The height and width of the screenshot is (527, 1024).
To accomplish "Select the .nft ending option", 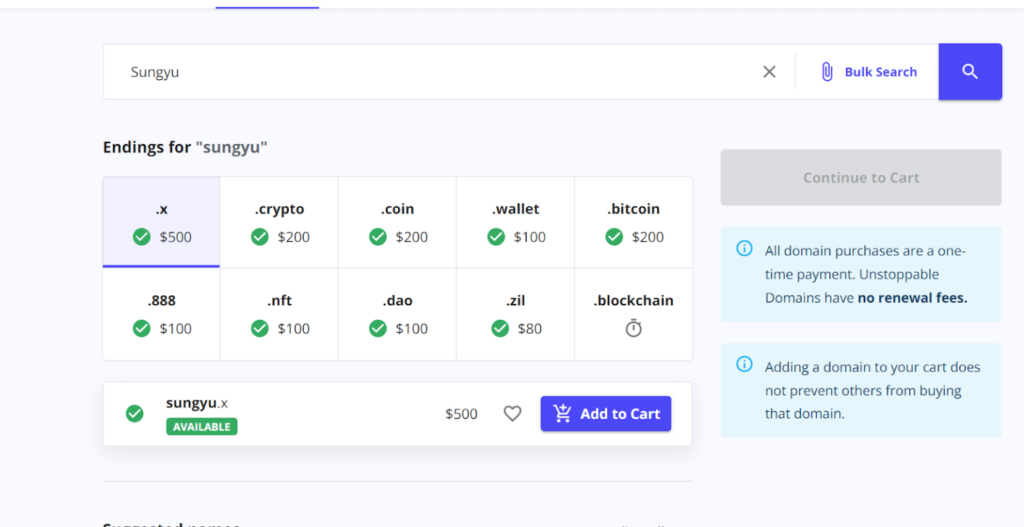I will click(279, 314).
